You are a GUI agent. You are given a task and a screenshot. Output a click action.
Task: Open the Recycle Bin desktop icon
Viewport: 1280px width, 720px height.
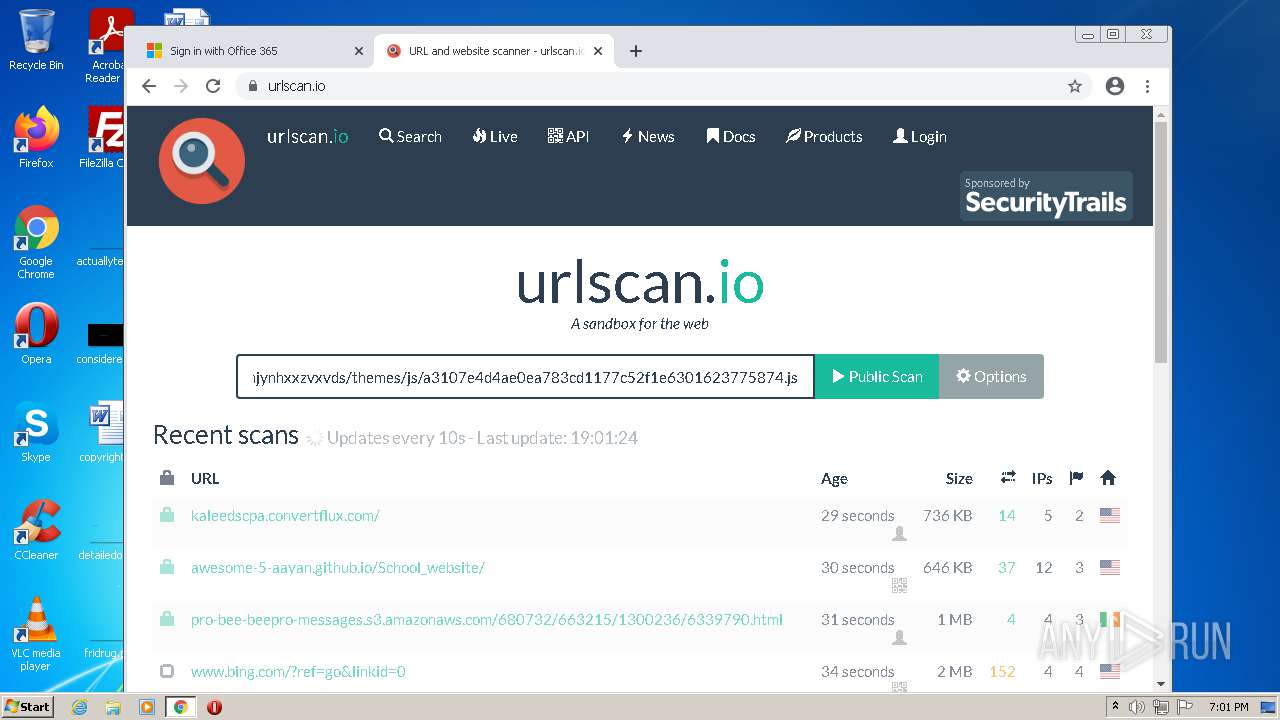36,40
